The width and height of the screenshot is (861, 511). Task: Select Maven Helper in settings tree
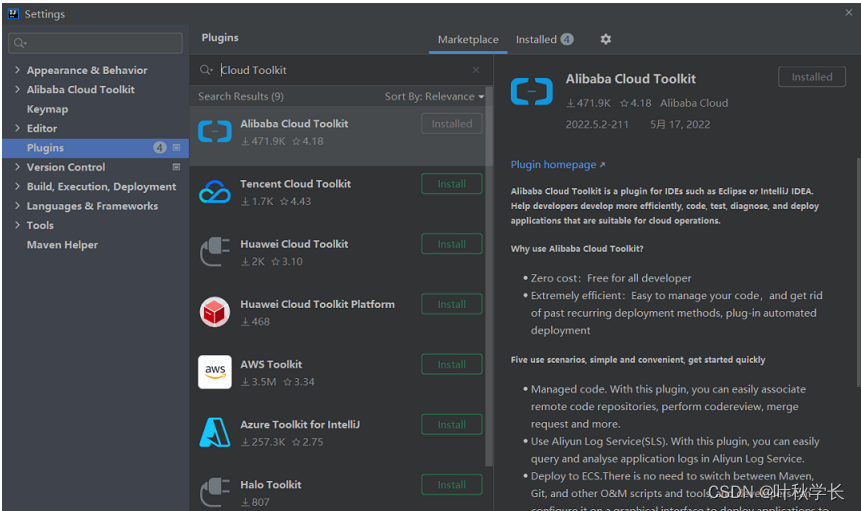[x=62, y=245]
